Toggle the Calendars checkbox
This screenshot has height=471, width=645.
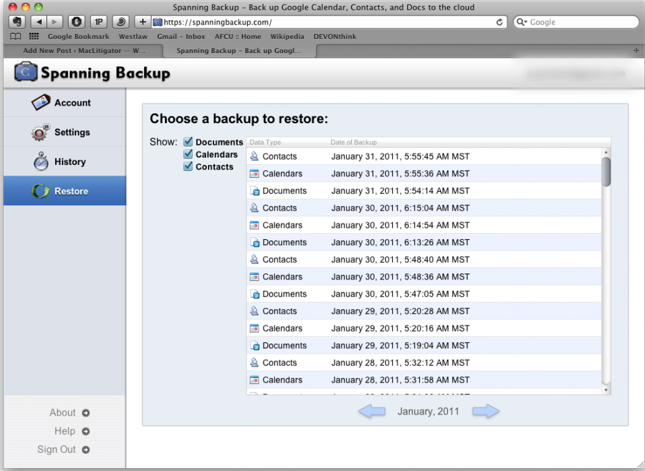188,155
